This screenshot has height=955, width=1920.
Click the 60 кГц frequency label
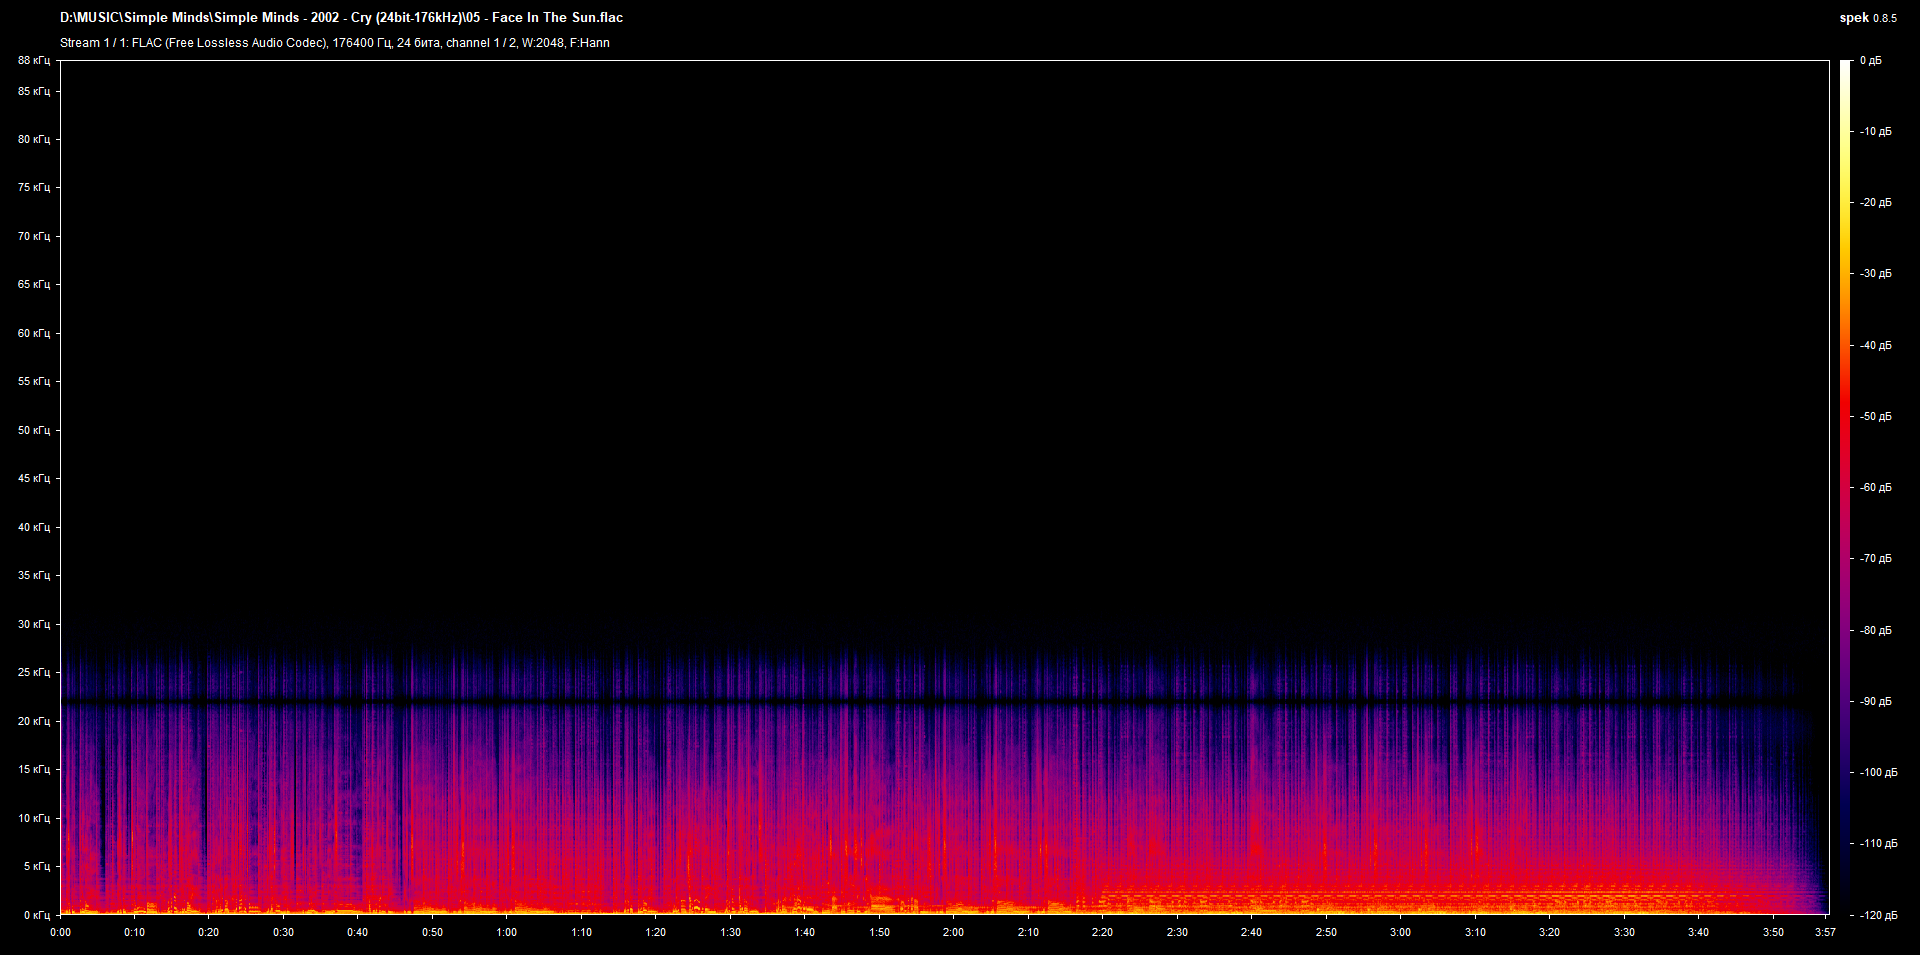coord(34,333)
